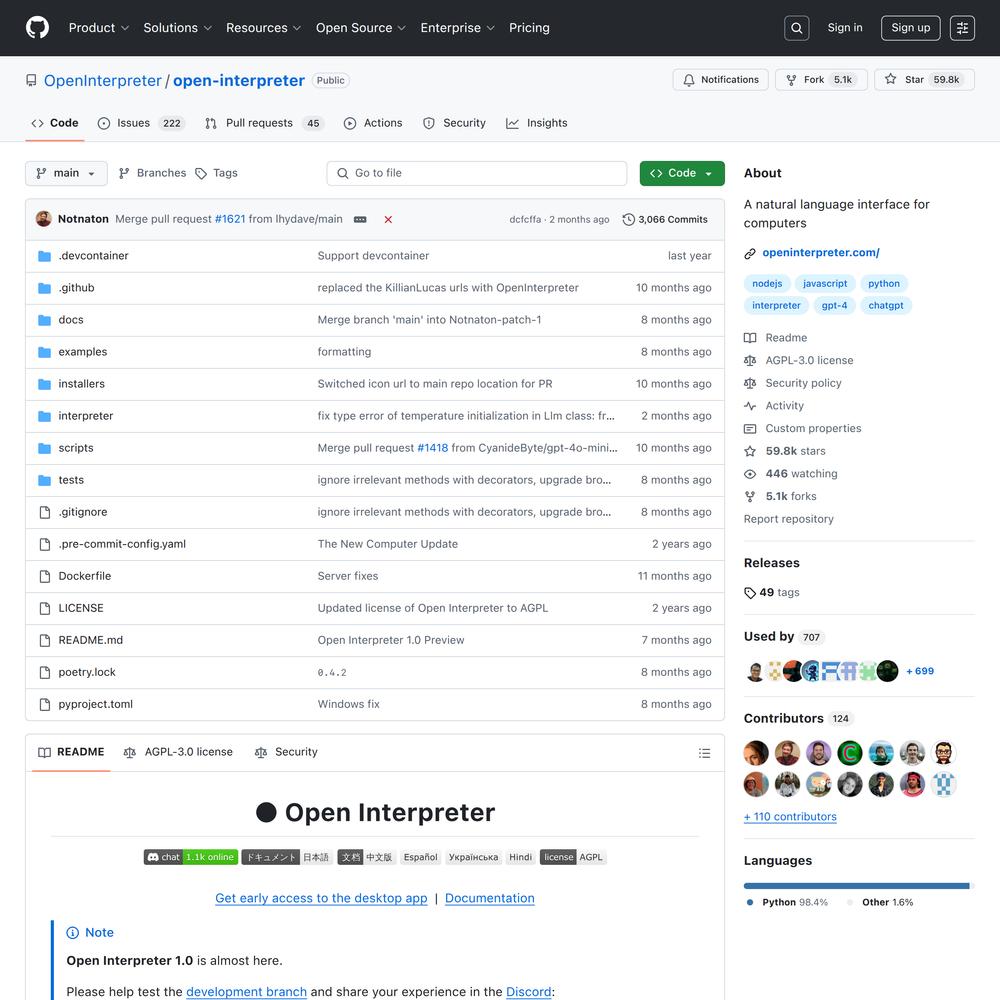1000x1000 pixels.
Task: Visit openinterpreter.com website link
Action: tap(821, 253)
